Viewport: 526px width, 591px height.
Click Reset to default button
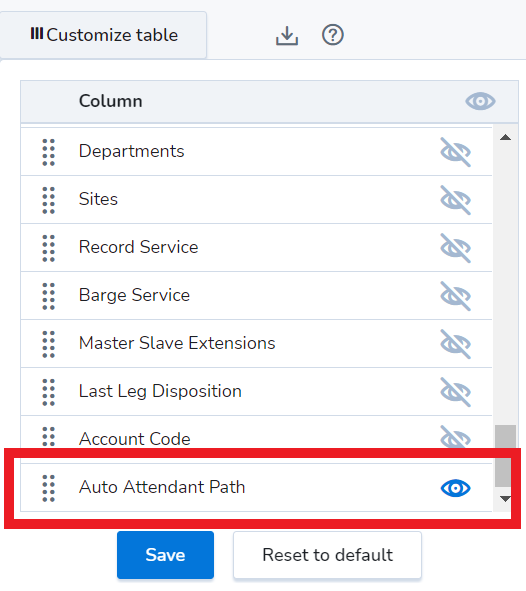pyautogui.click(x=327, y=555)
